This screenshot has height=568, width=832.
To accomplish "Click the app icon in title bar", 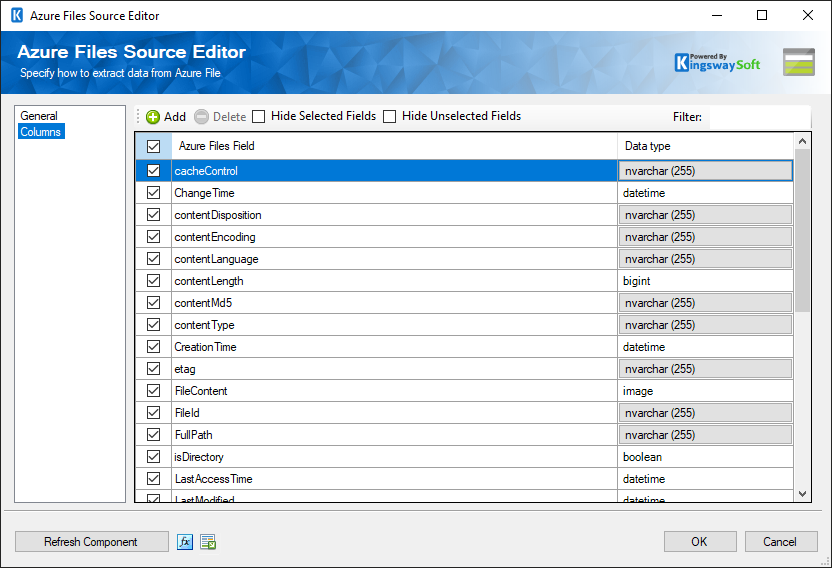I will (x=17, y=15).
